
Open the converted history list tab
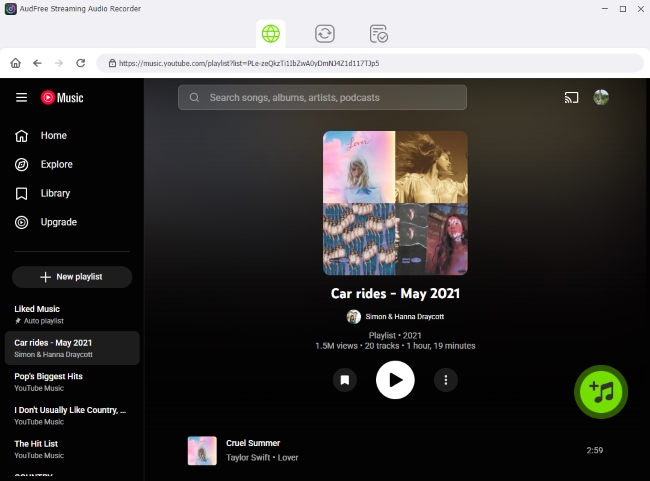click(378, 34)
